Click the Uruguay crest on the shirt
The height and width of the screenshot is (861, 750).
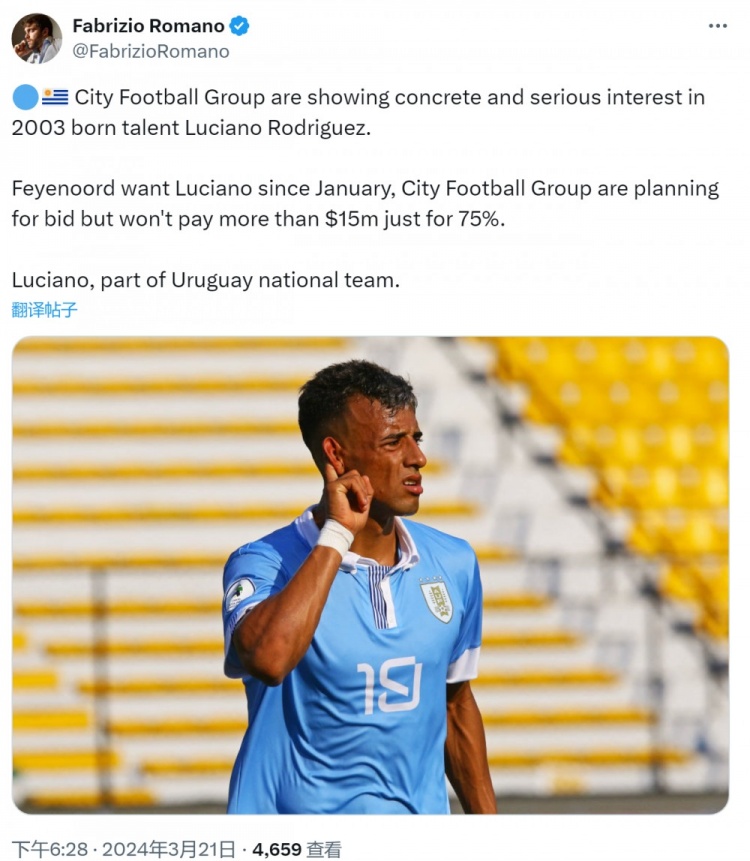point(436,600)
